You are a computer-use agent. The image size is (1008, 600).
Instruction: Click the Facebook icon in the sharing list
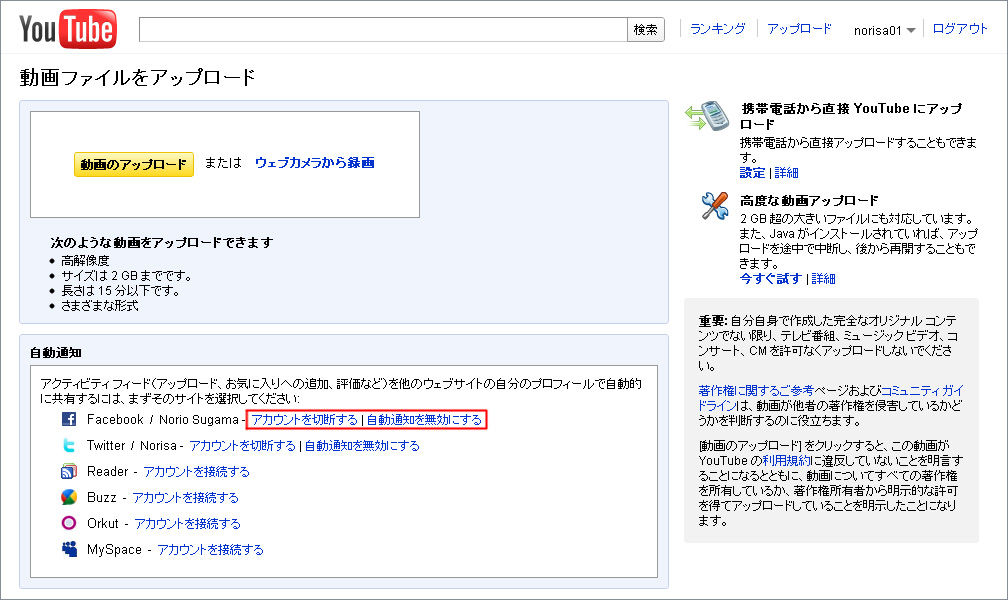tap(69, 419)
